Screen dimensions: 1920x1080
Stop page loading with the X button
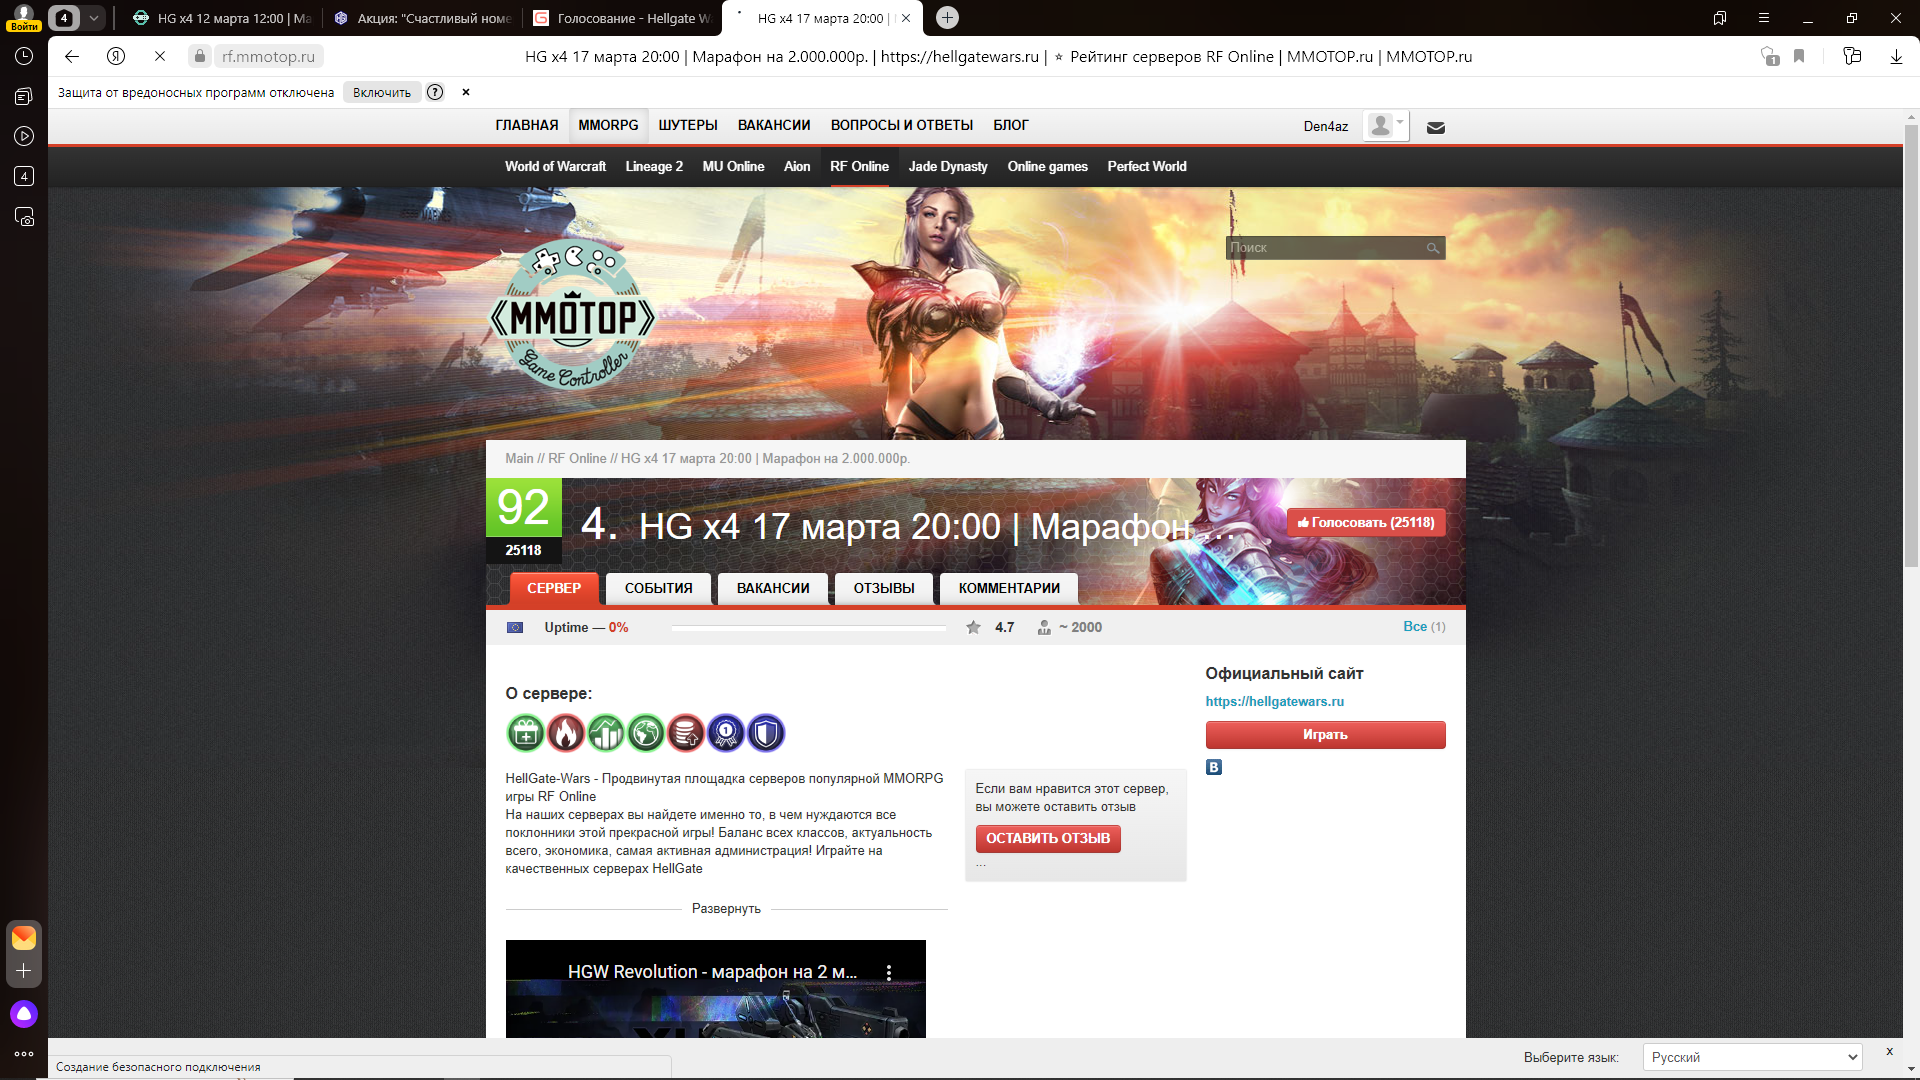pyautogui.click(x=160, y=57)
